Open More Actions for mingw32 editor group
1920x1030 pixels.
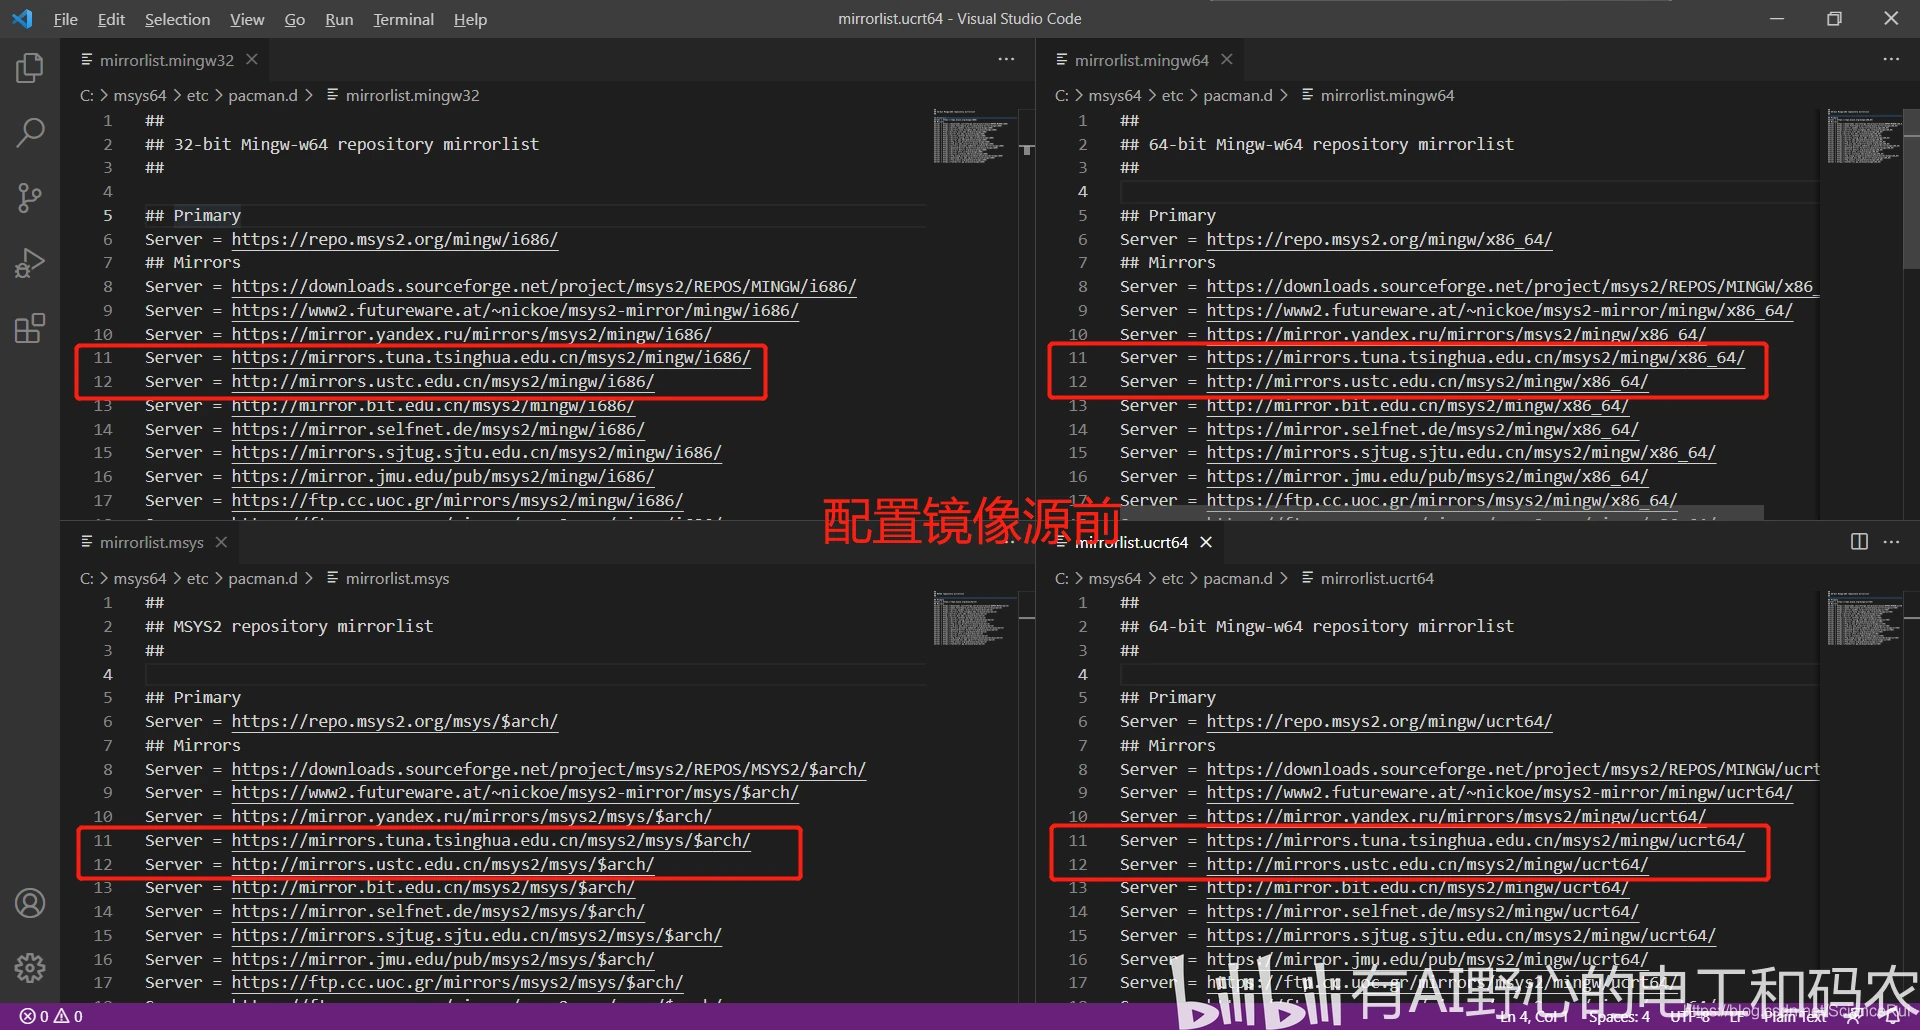click(x=1006, y=60)
